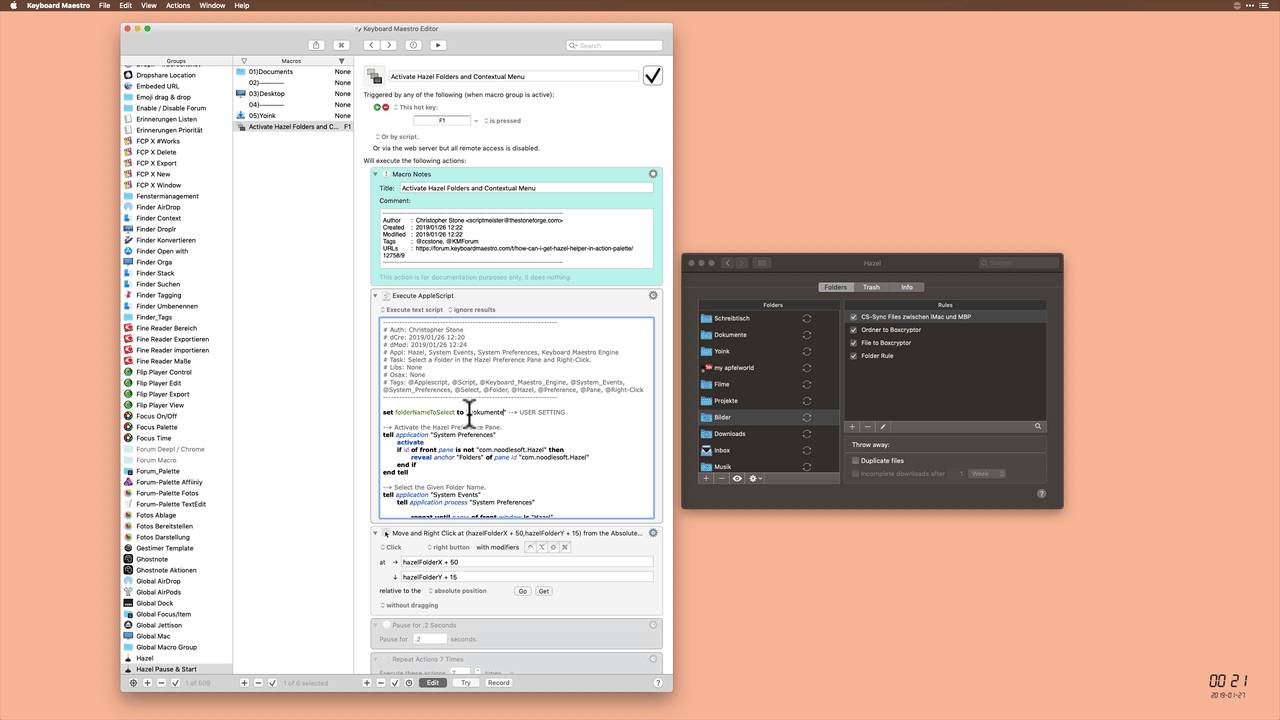Click the clock history toolbar icon
The width and height of the screenshot is (1280, 720).
[x=413, y=45]
